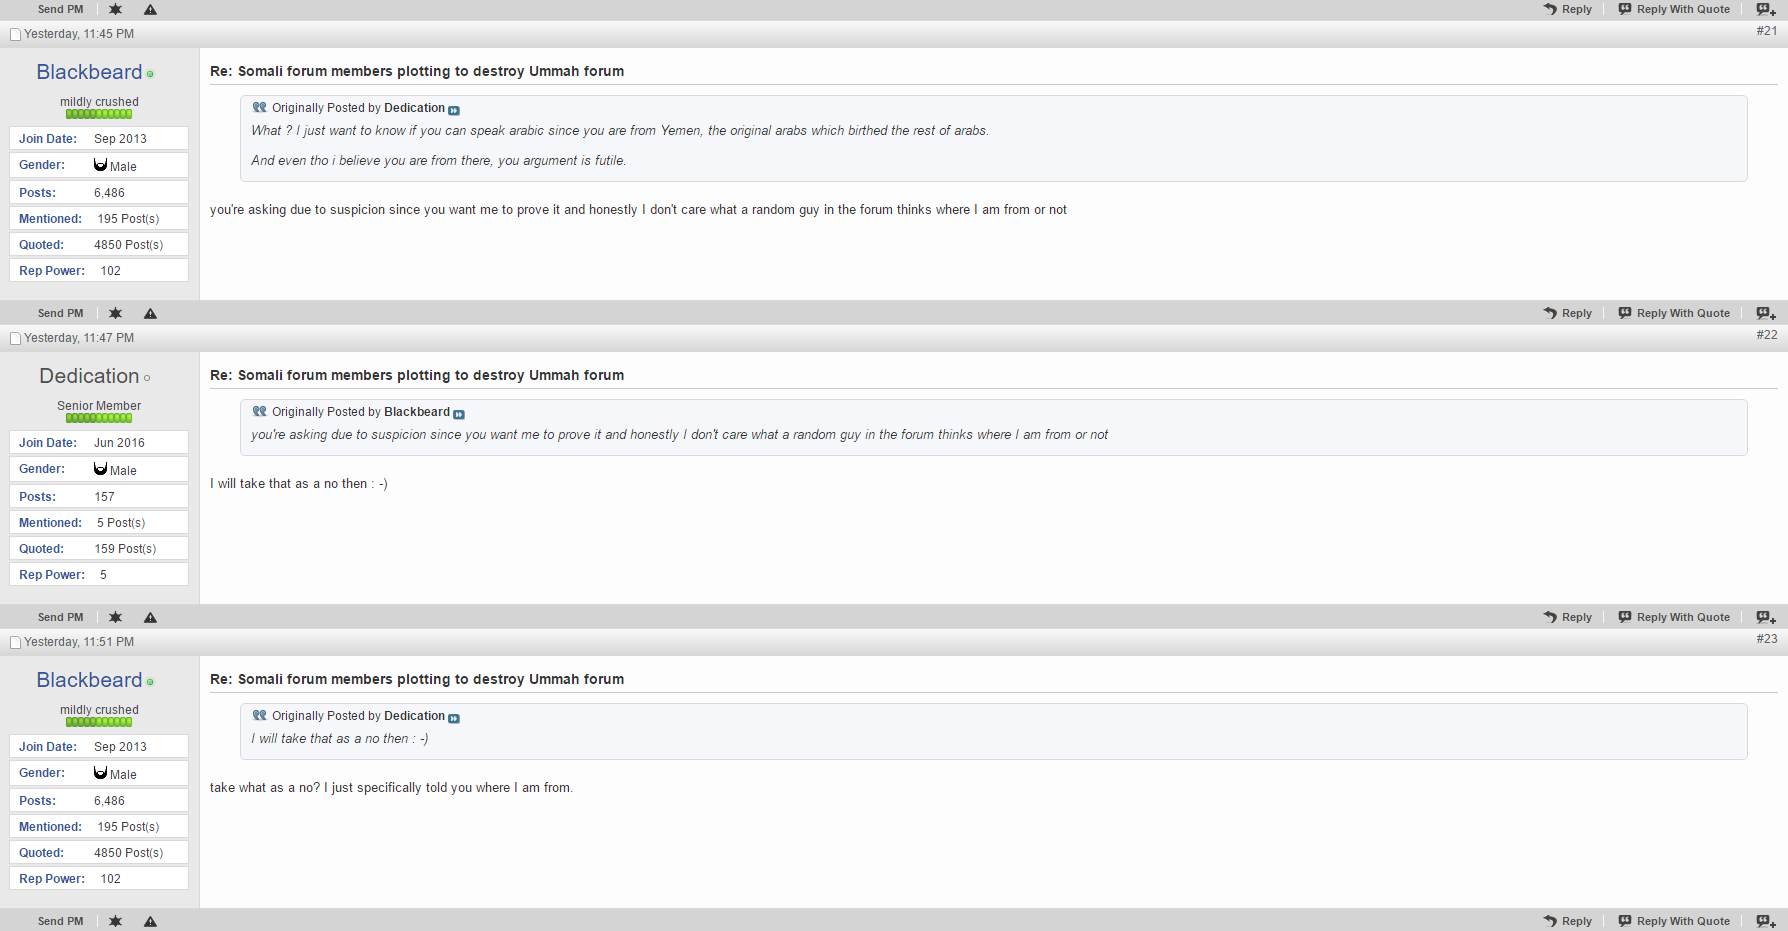
Task: Click the green reputation bar under Senior Member
Action: pyautogui.click(x=99, y=418)
